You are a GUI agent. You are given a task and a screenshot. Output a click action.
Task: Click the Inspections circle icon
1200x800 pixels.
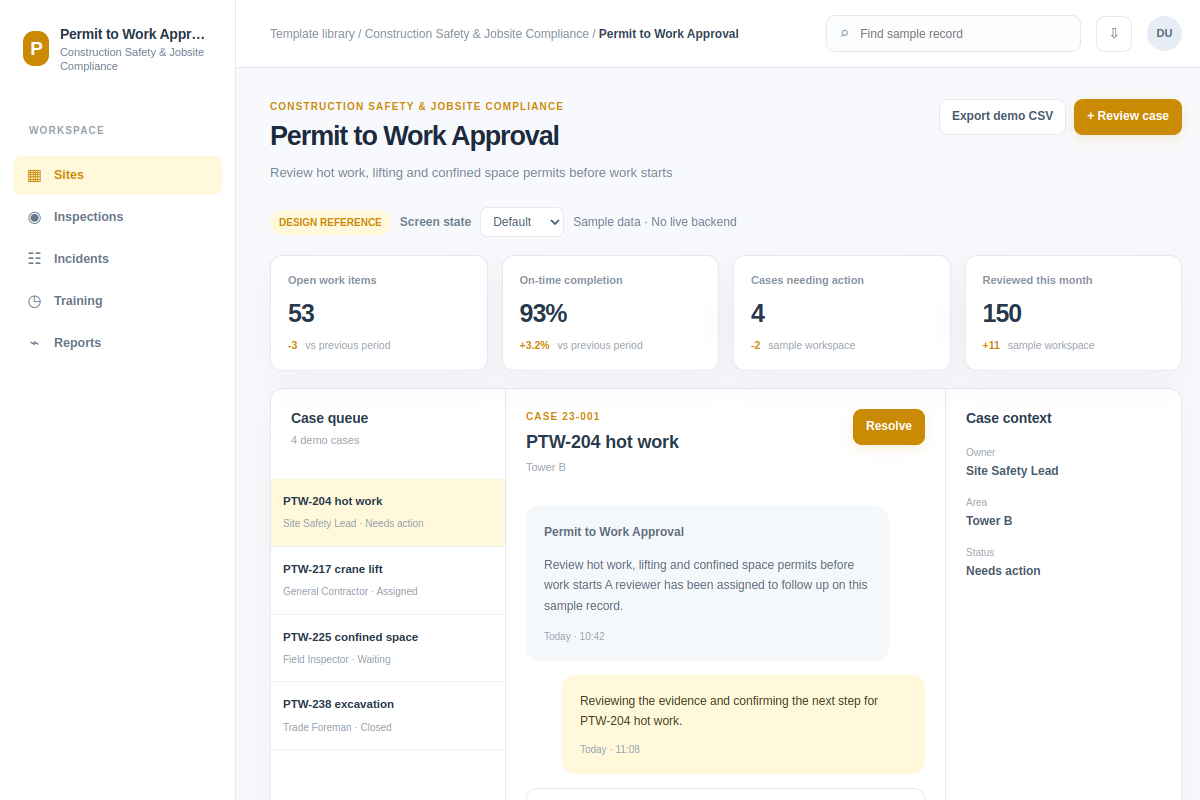point(34,217)
